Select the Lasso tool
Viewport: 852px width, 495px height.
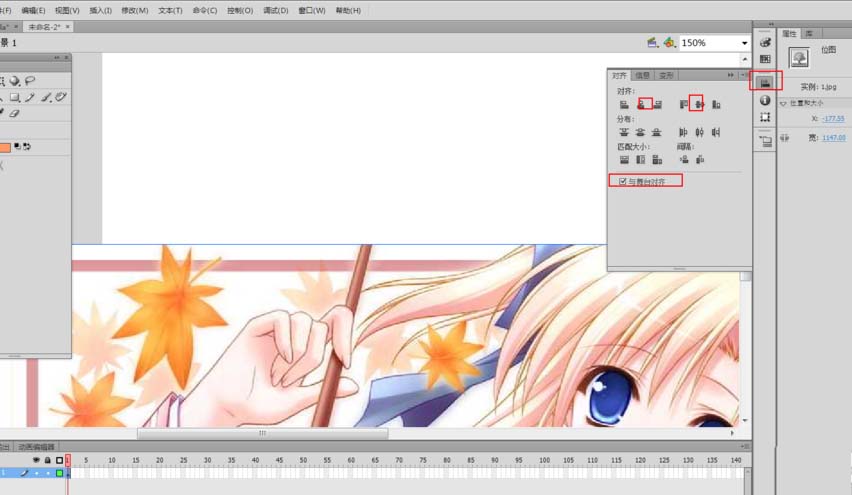pyautogui.click(x=30, y=80)
